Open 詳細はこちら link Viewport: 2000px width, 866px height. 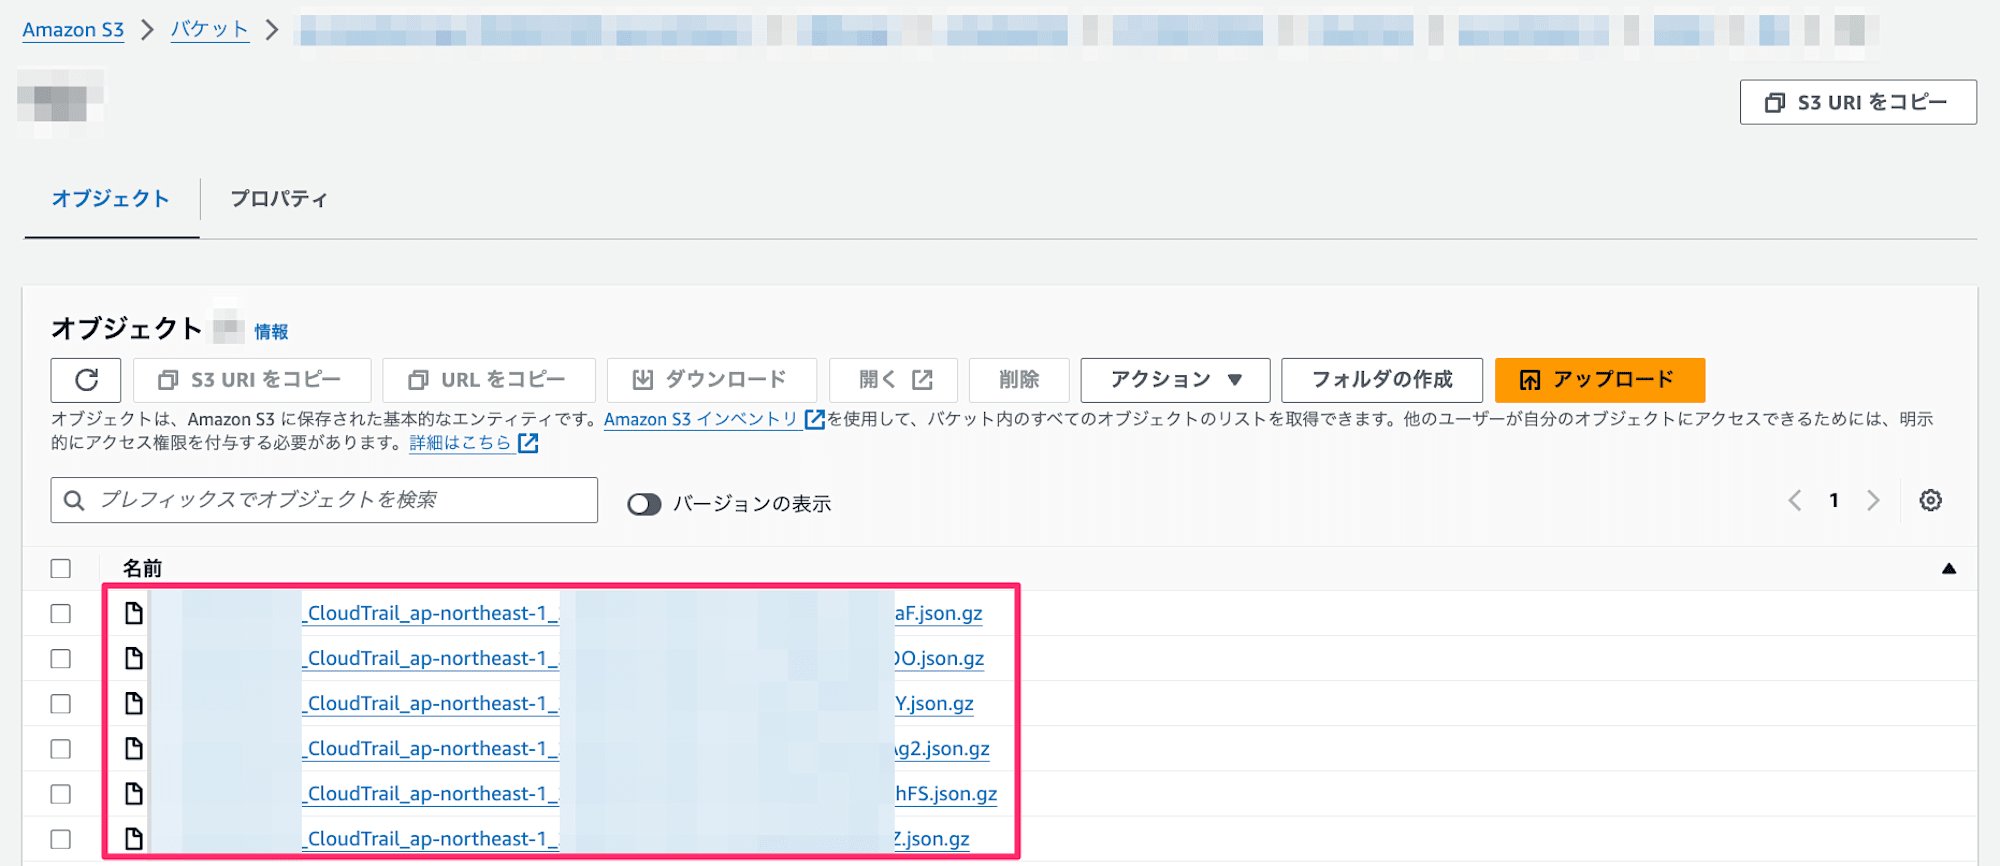[461, 443]
